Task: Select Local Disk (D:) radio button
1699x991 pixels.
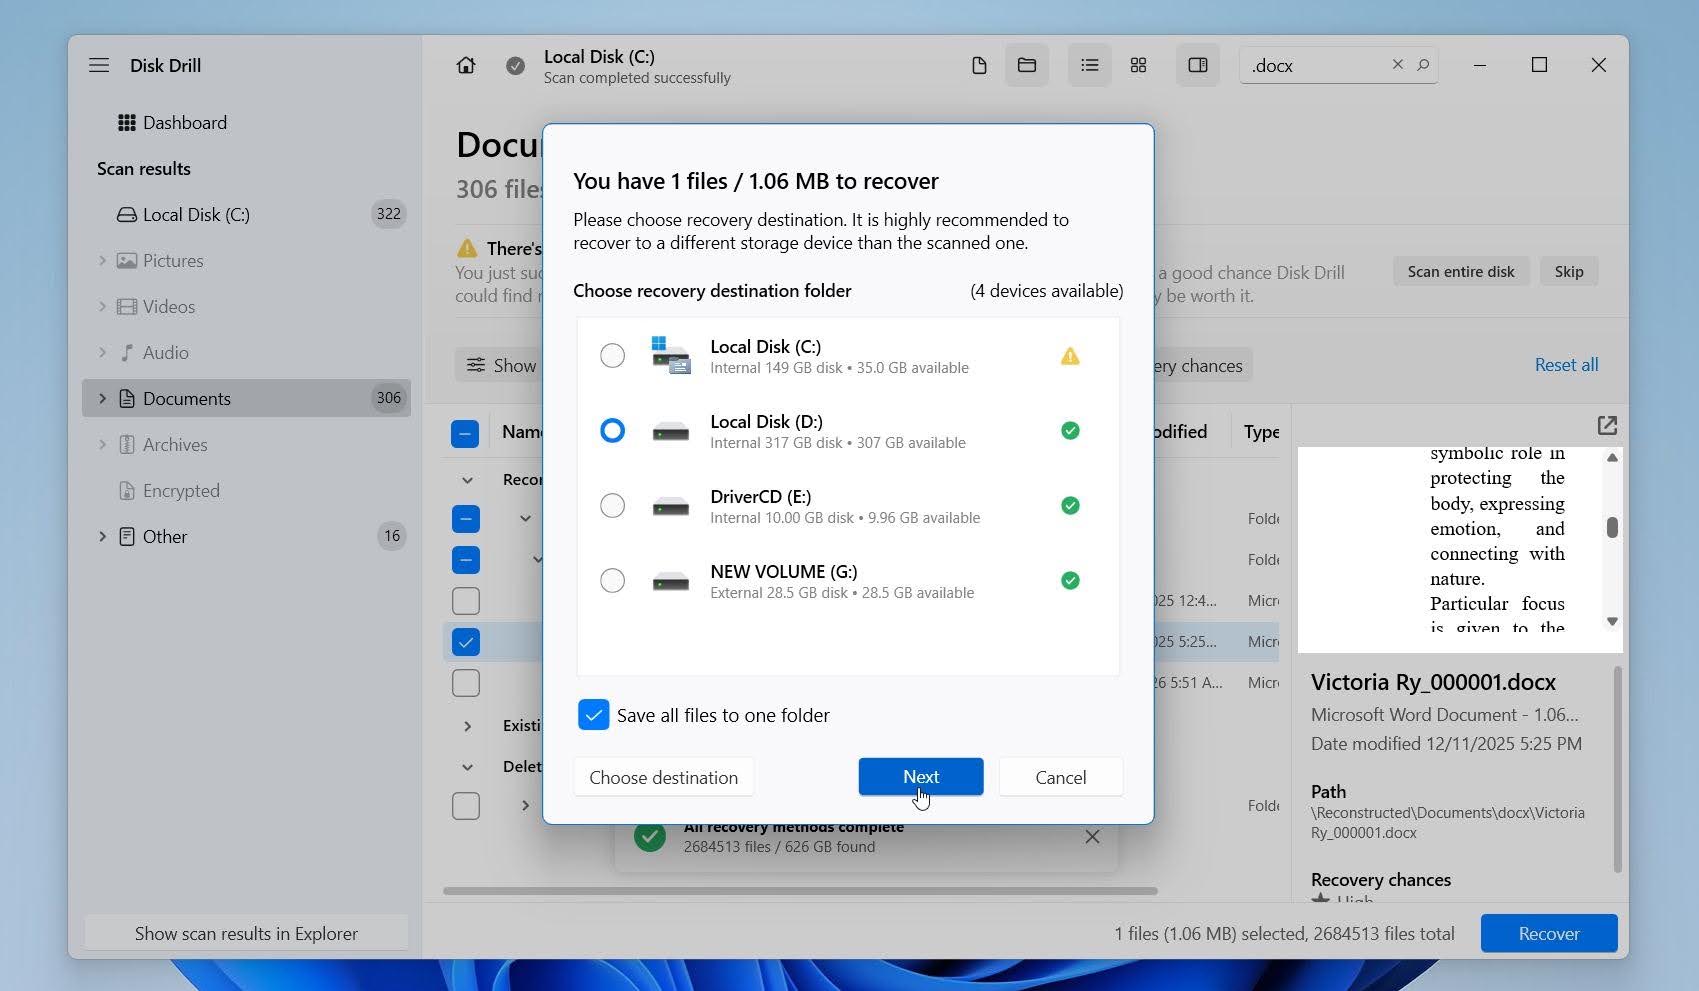Action: point(612,430)
